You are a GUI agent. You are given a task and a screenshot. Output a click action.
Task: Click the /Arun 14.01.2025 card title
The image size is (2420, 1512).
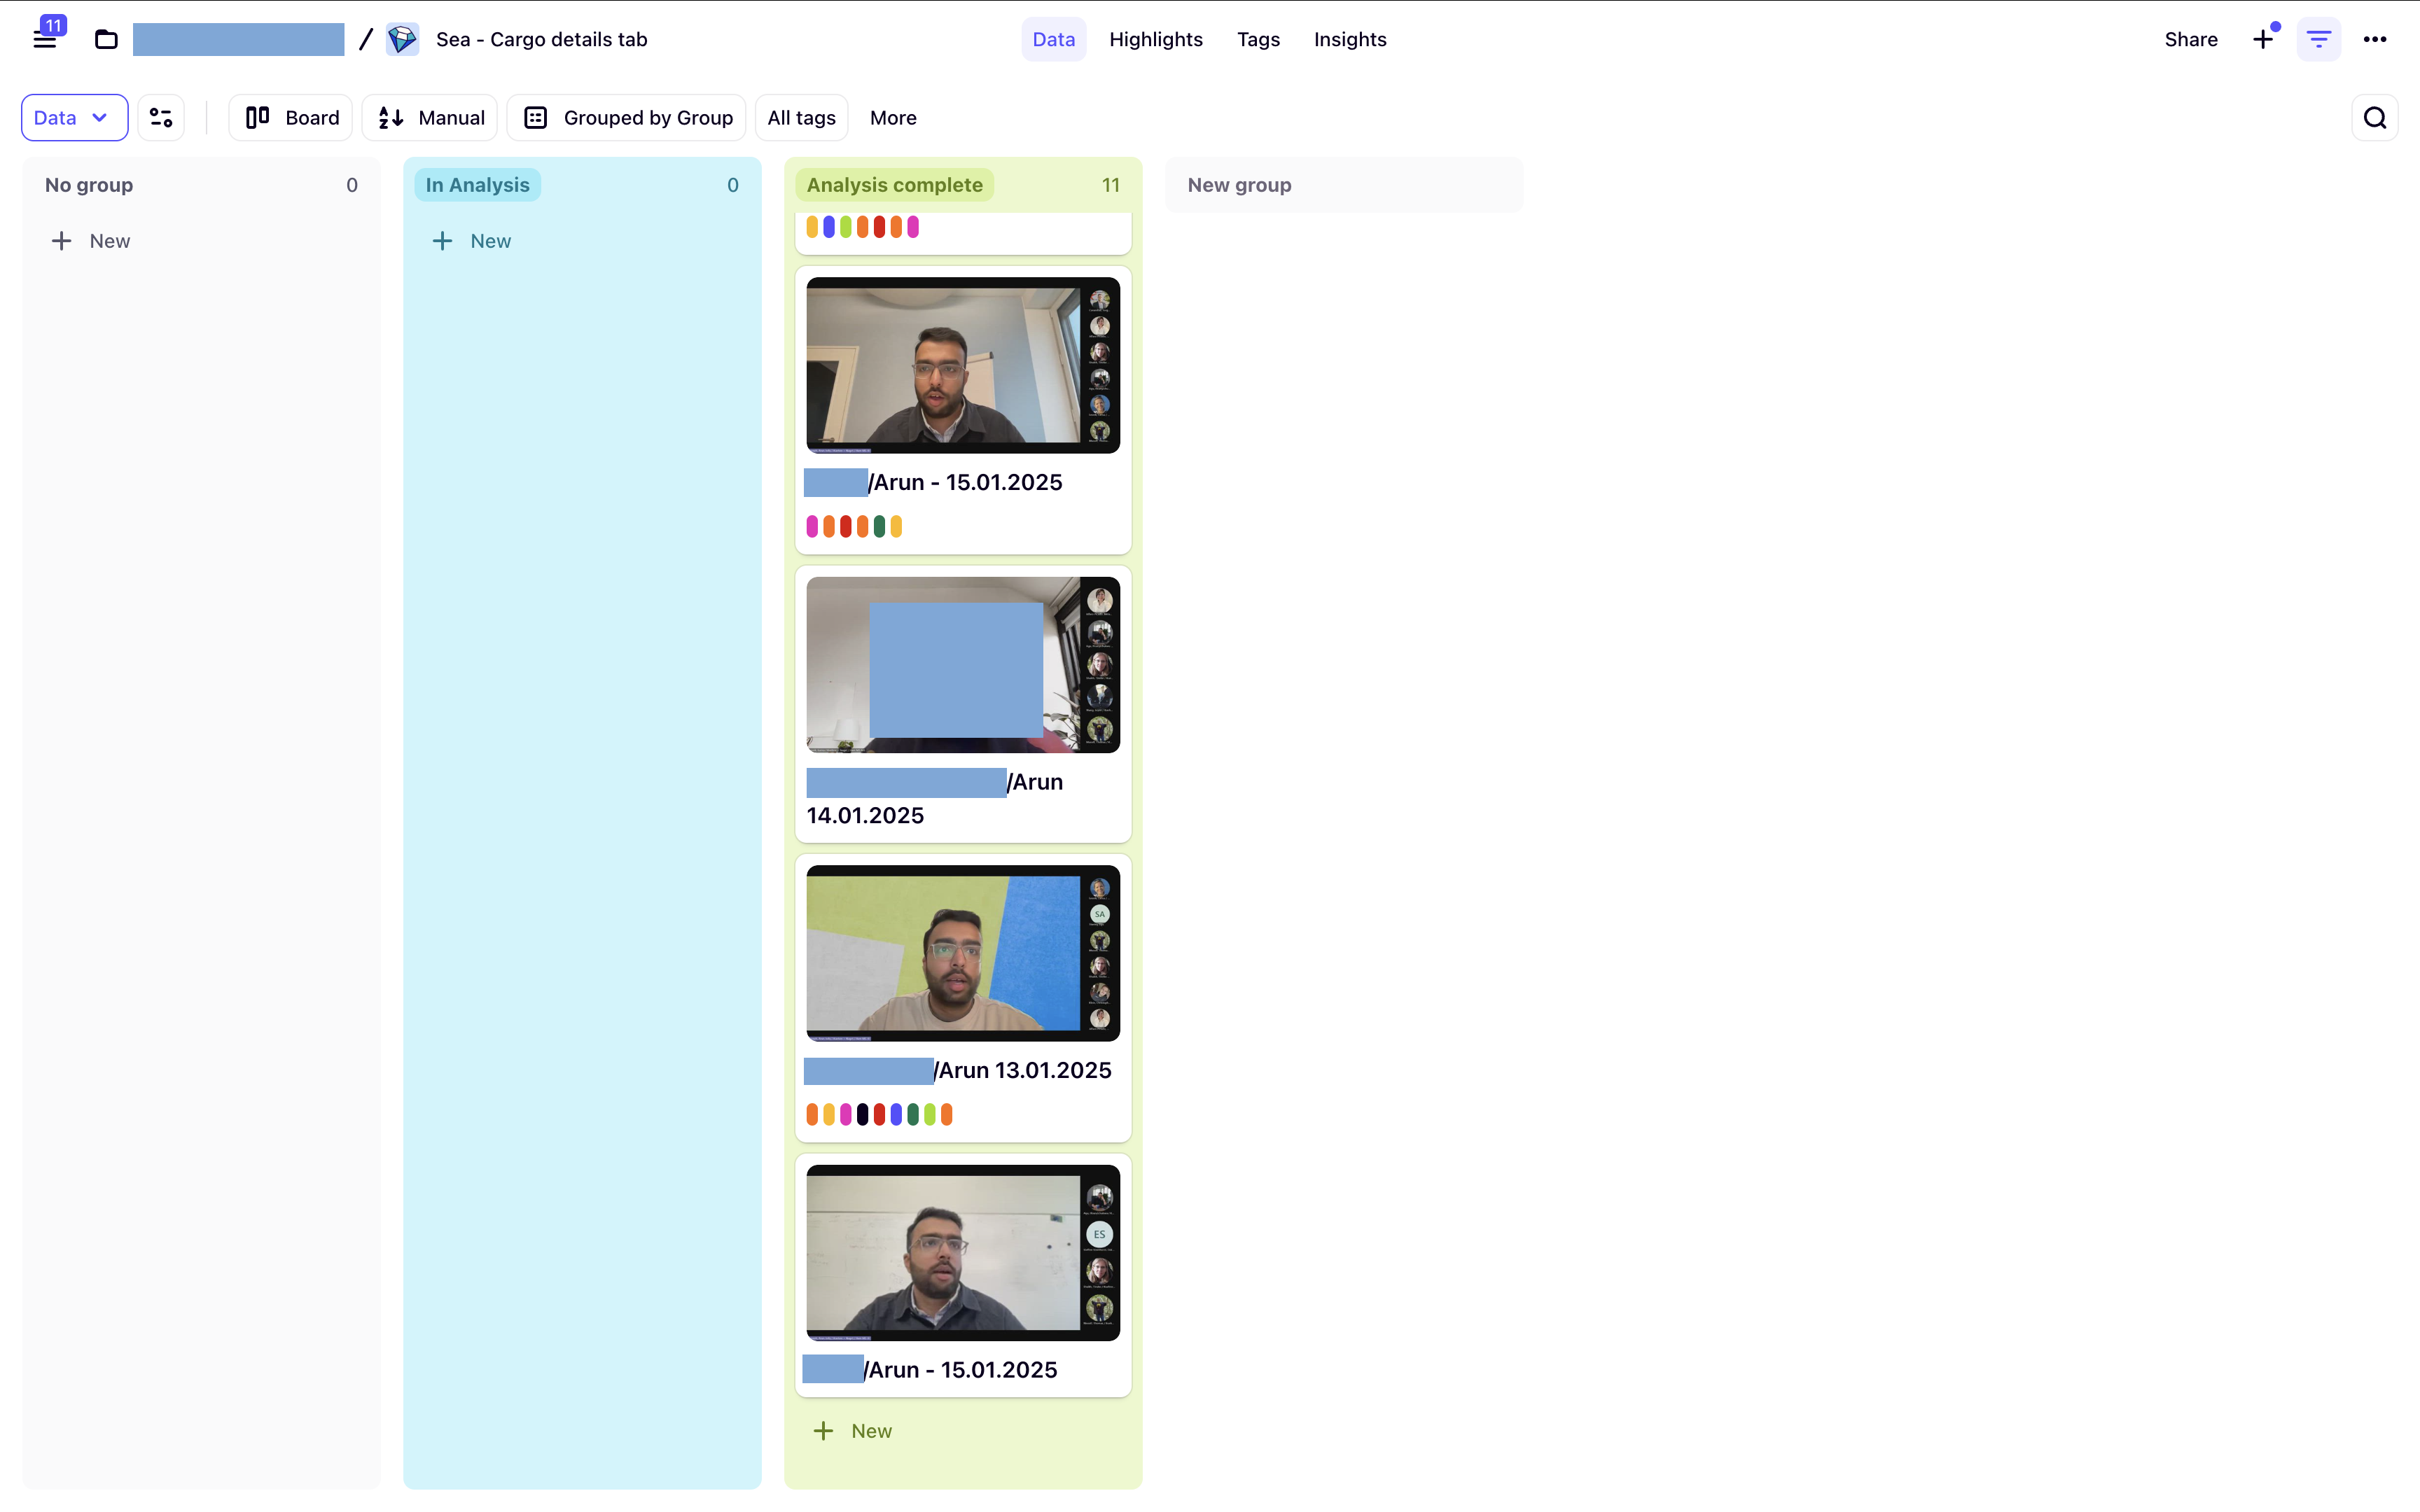[935, 798]
